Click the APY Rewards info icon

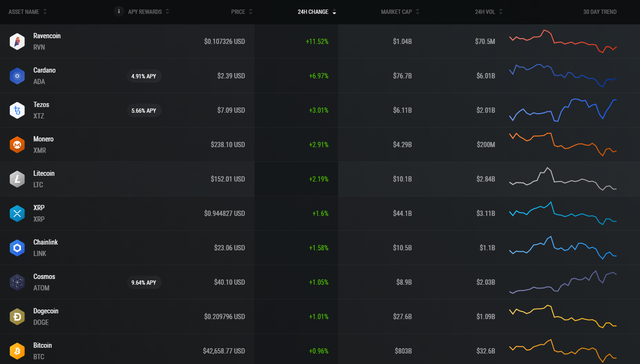(x=119, y=11)
